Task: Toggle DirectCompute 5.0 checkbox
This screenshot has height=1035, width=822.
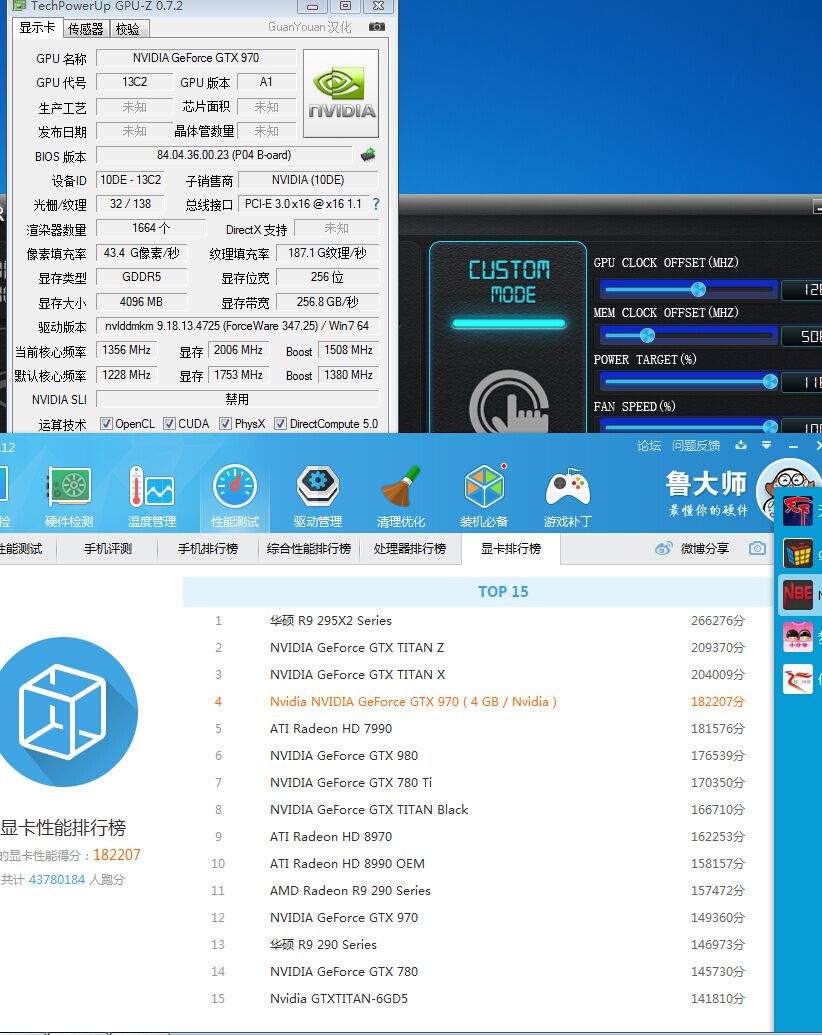Action: (280, 424)
